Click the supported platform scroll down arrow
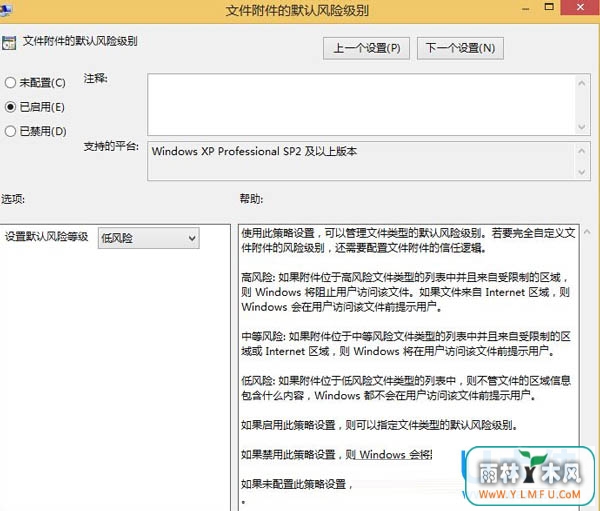Viewport: 600px width, 511px height. click(582, 172)
